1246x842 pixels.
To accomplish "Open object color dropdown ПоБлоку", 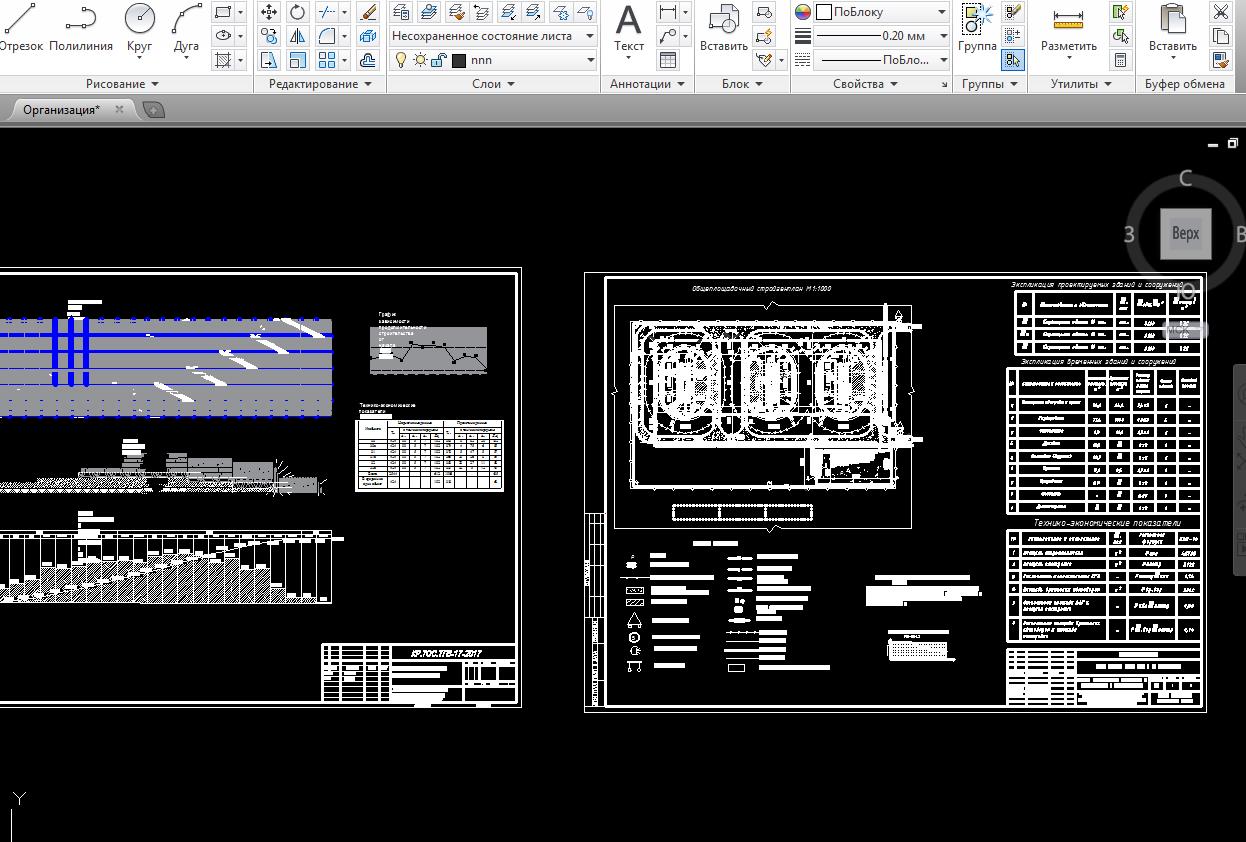I will [882, 12].
